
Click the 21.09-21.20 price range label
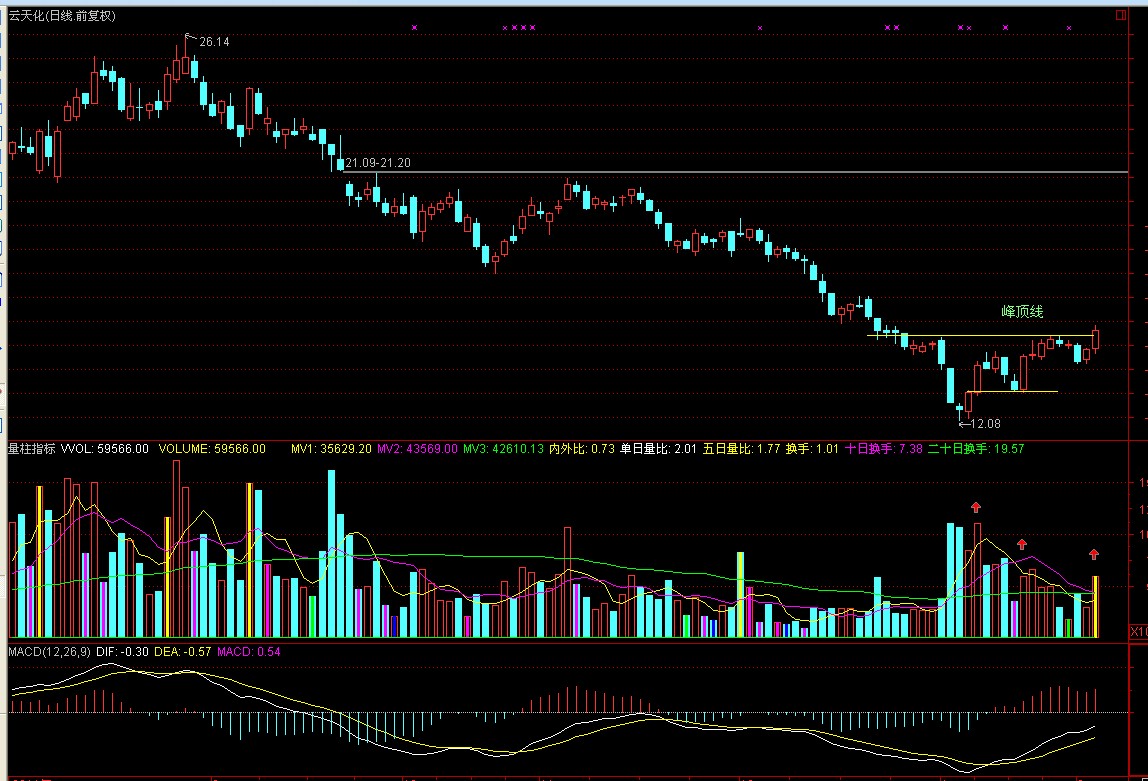click(377, 162)
